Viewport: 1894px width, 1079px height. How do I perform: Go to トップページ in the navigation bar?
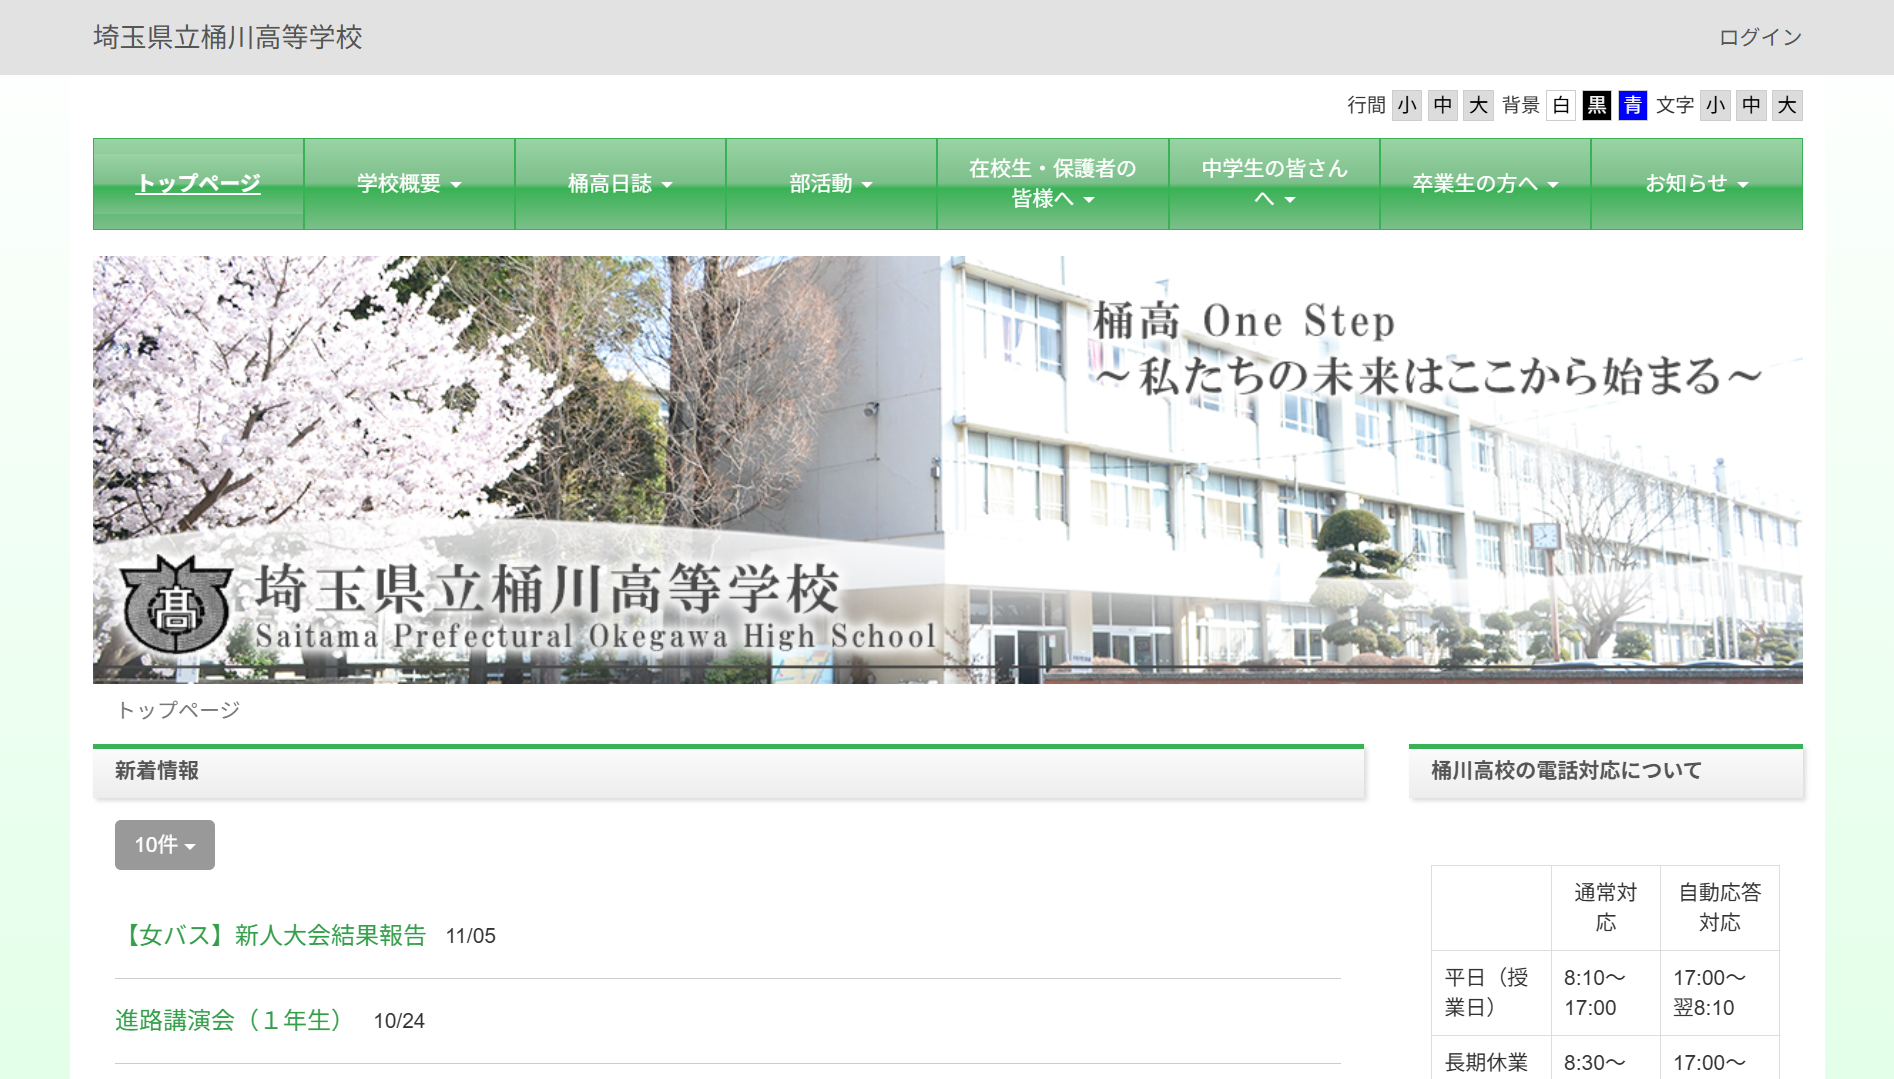[198, 184]
